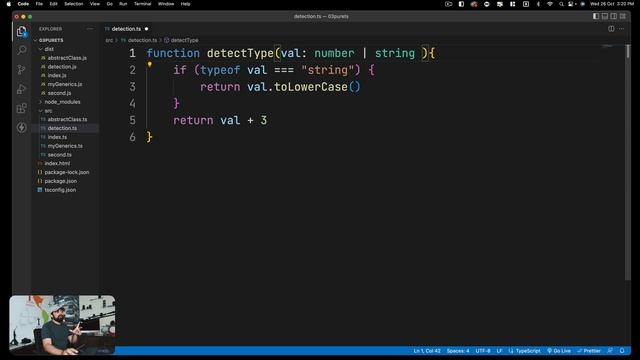
Task: Open the Go menu
Action: [110, 4]
